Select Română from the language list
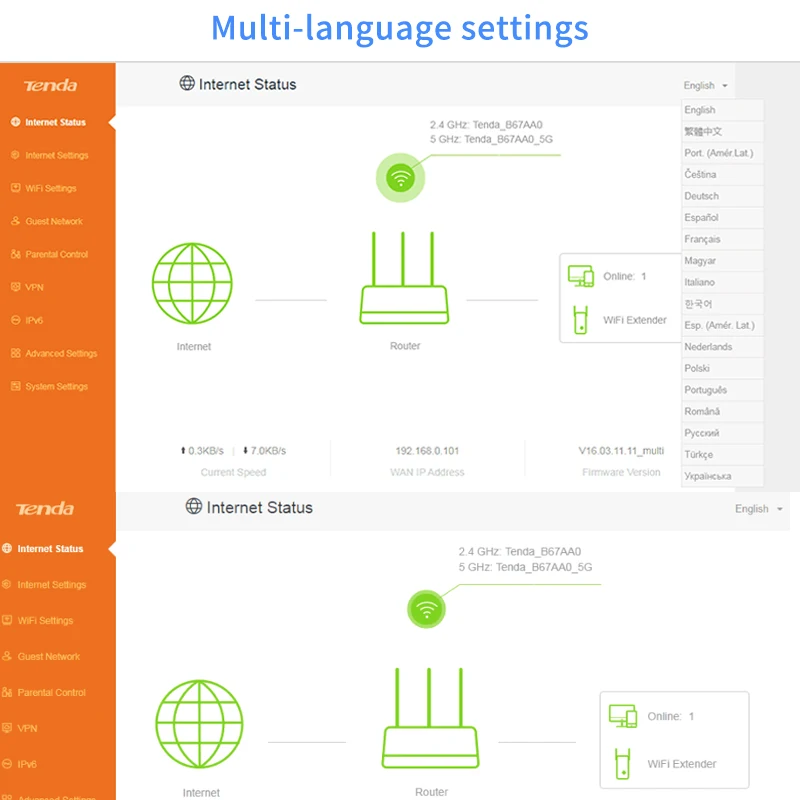 [722, 411]
